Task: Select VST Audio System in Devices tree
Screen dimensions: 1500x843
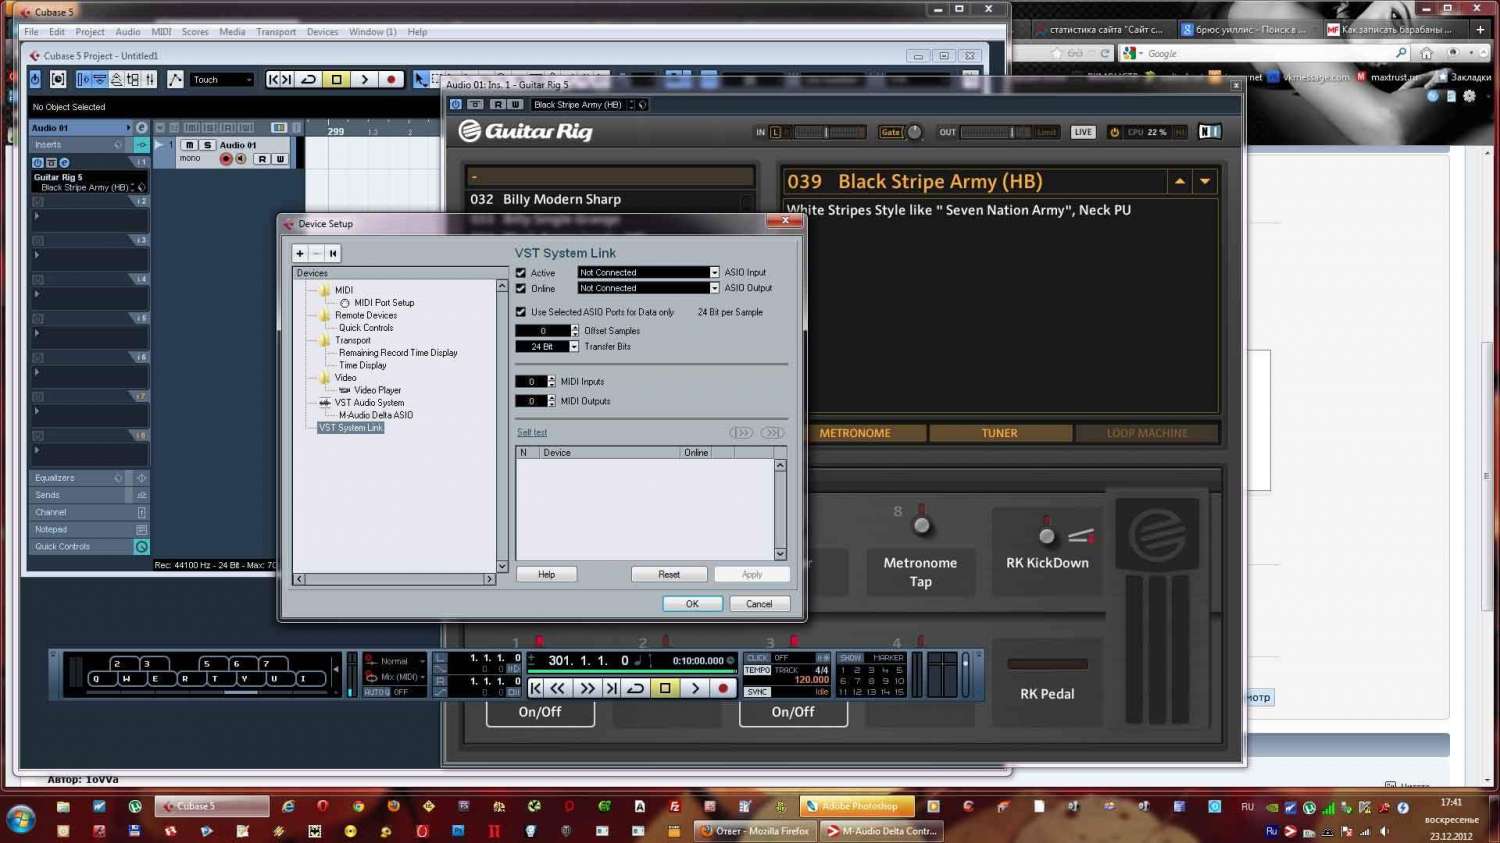Action: click(x=369, y=403)
